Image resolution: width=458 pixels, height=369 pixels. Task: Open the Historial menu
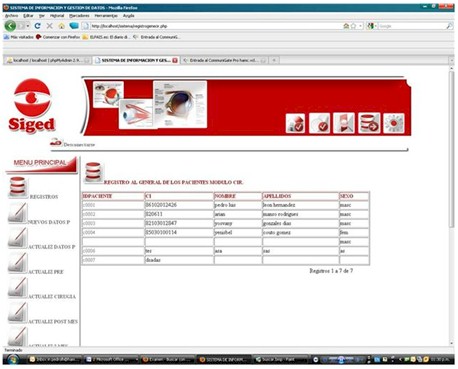[57, 16]
